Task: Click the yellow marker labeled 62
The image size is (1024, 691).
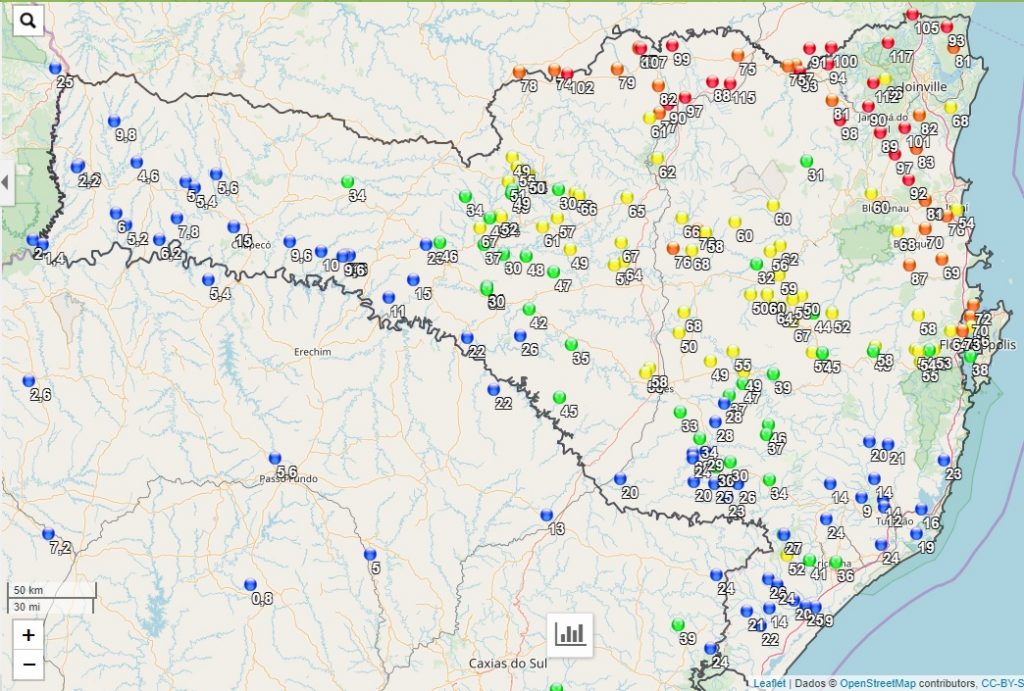Action: click(x=657, y=158)
